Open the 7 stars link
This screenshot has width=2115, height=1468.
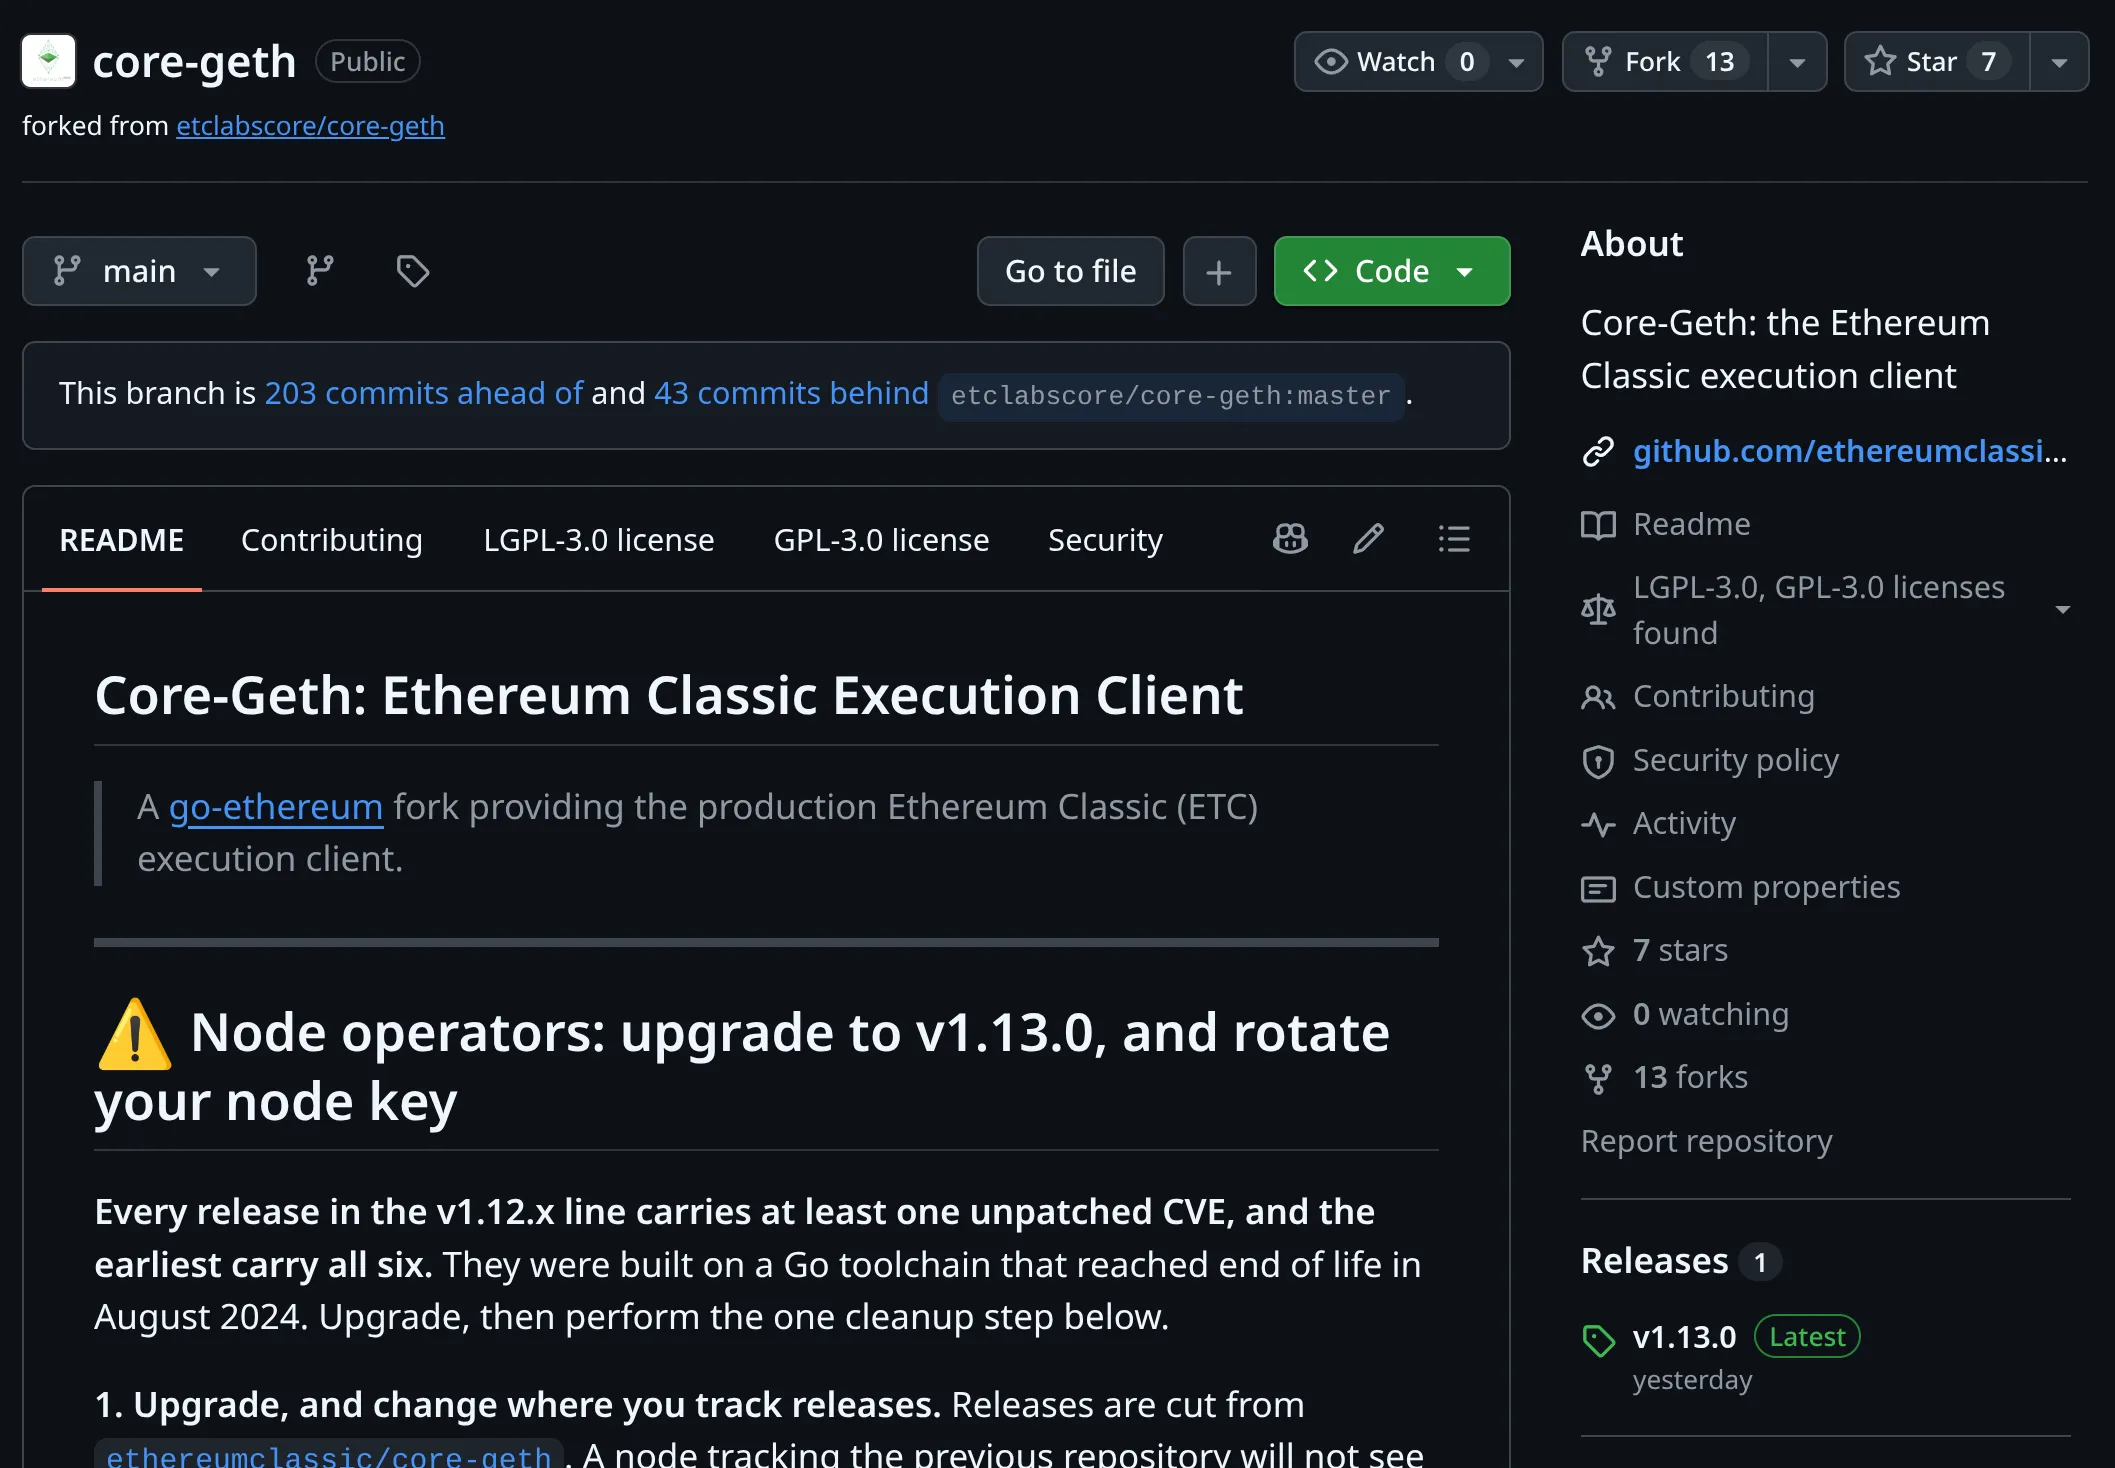[1681, 951]
